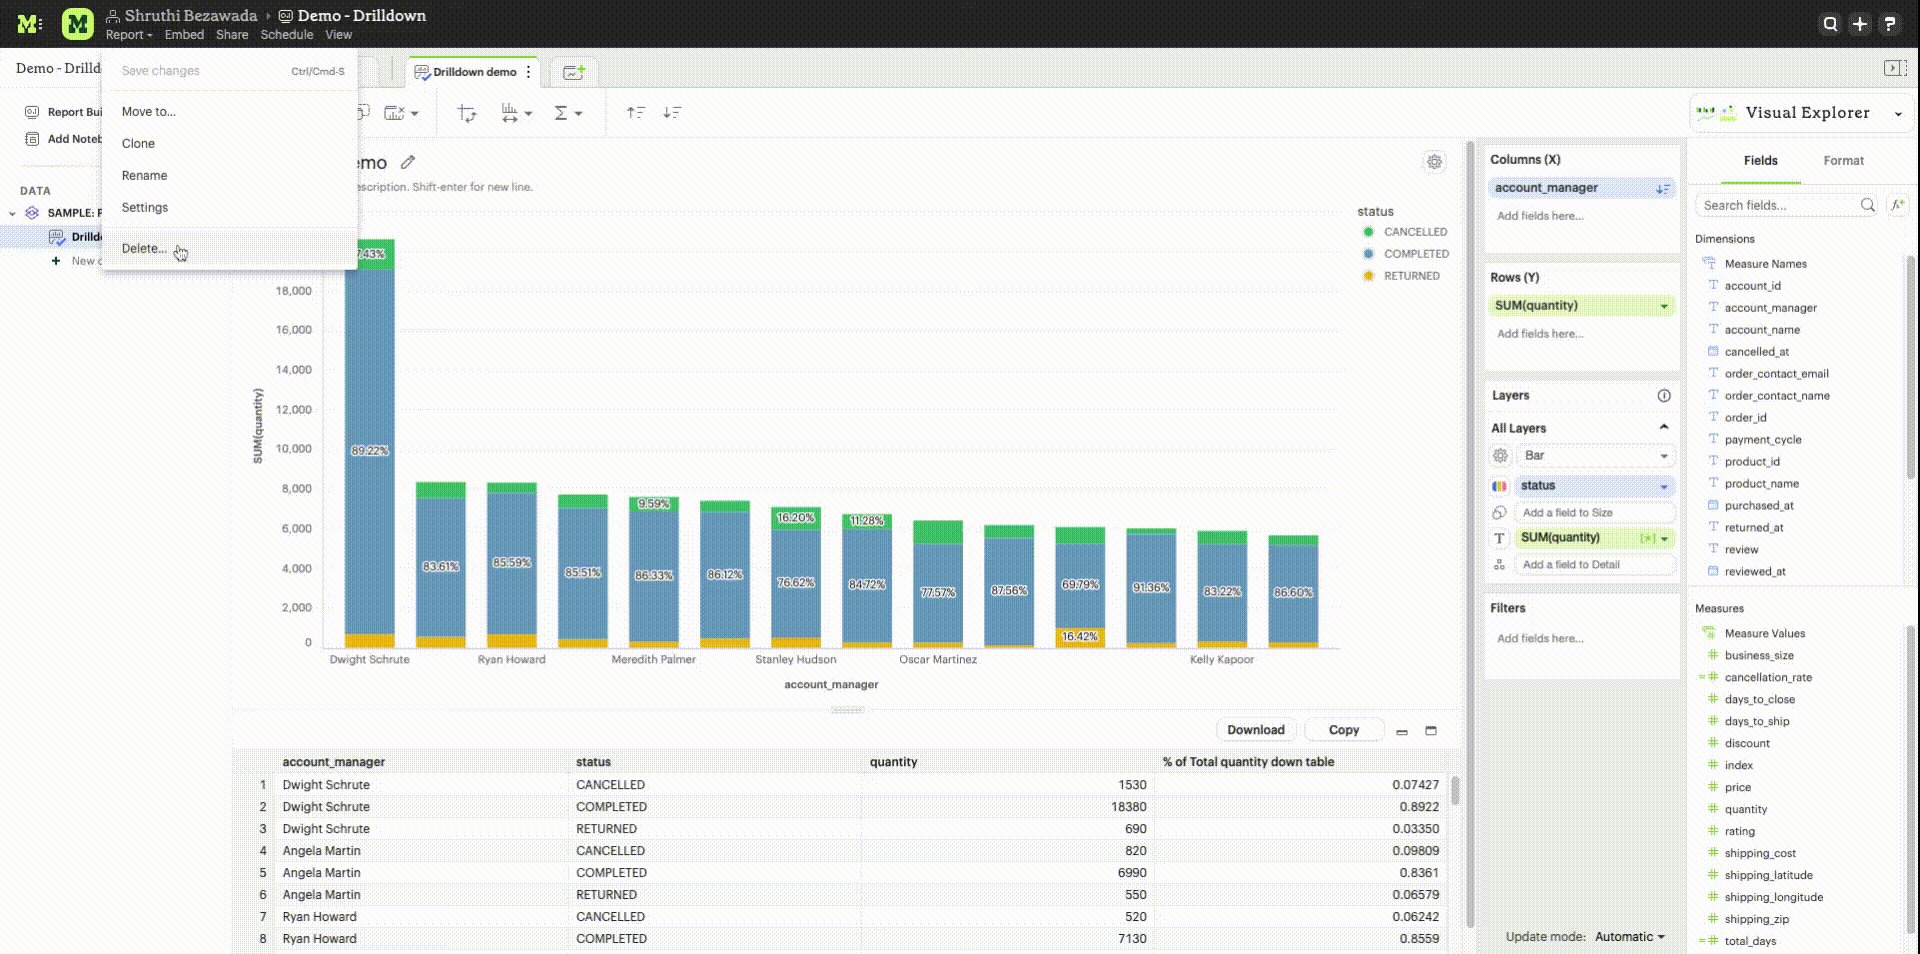Image resolution: width=1920 pixels, height=954 pixels.
Task: Add a calculated field (fx icon)
Action: point(1897,205)
